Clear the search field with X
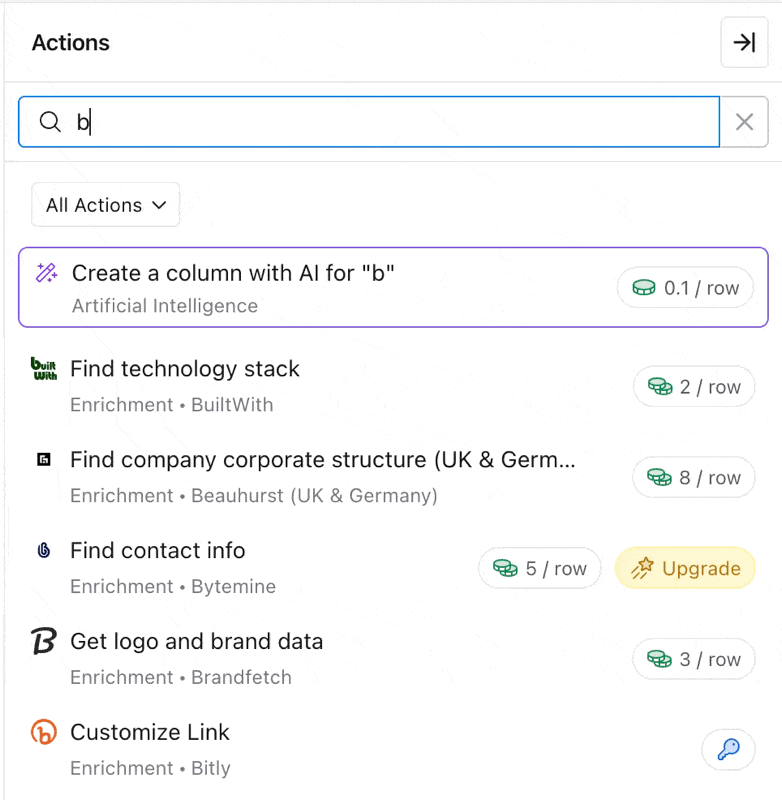The width and height of the screenshot is (782, 800). (744, 122)
